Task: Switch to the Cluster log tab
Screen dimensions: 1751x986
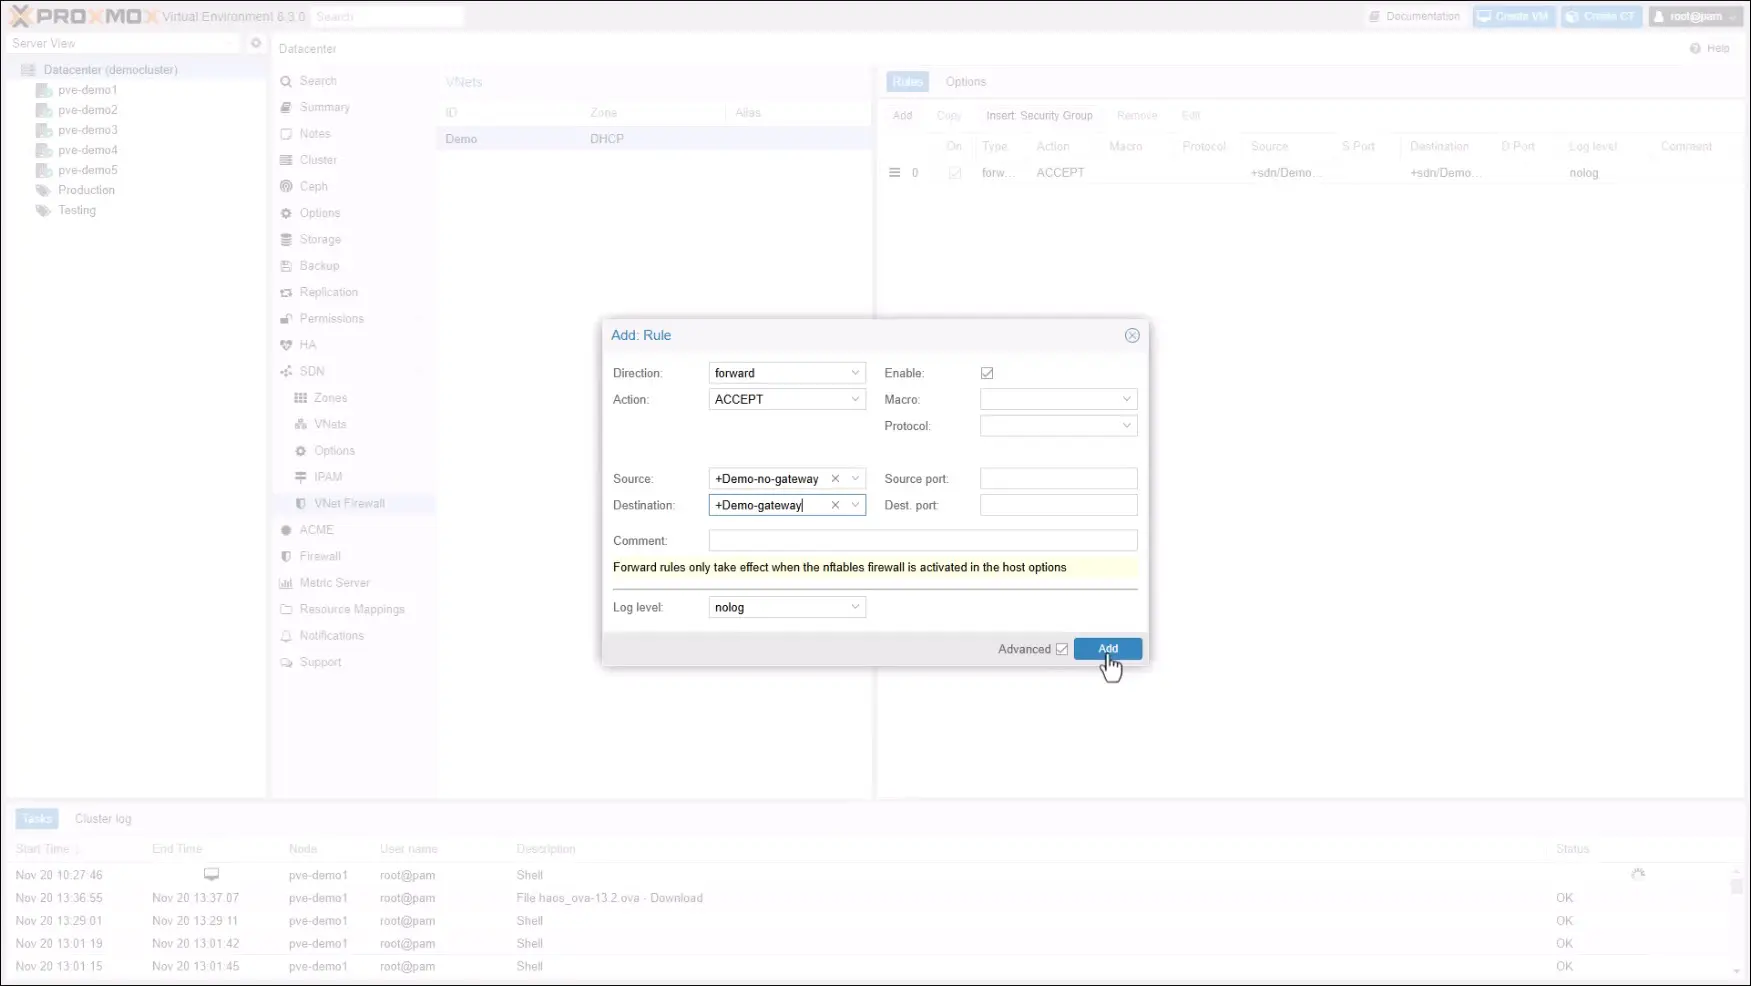Action: (103, 819)
